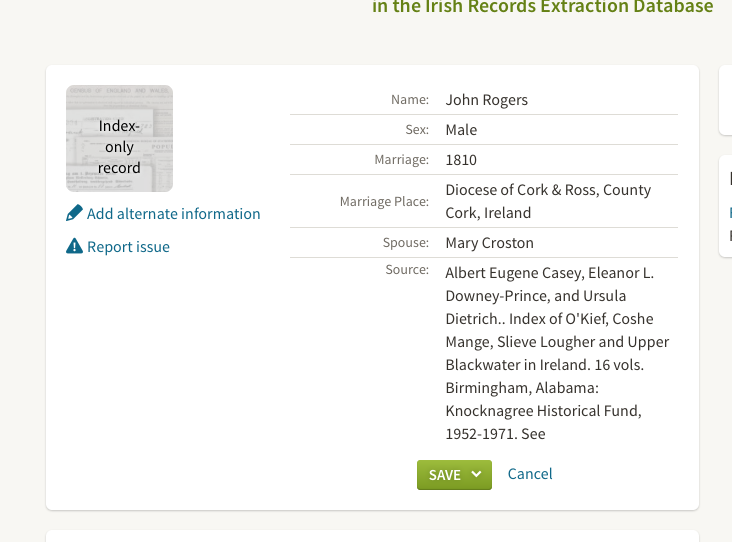Click spouse name Mary Croston
The height and width of the screenshot is (542, 732).
[489, 243]
